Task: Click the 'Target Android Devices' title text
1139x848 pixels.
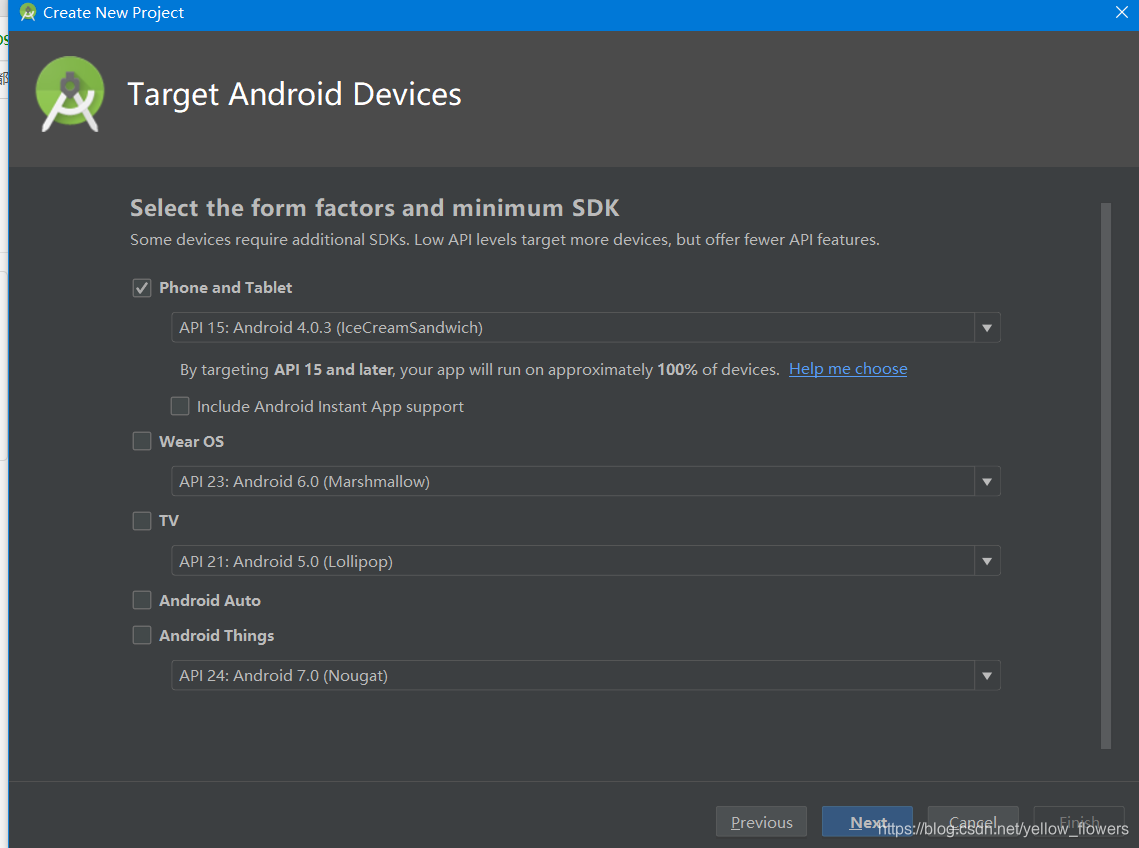Action: [294, 94]
